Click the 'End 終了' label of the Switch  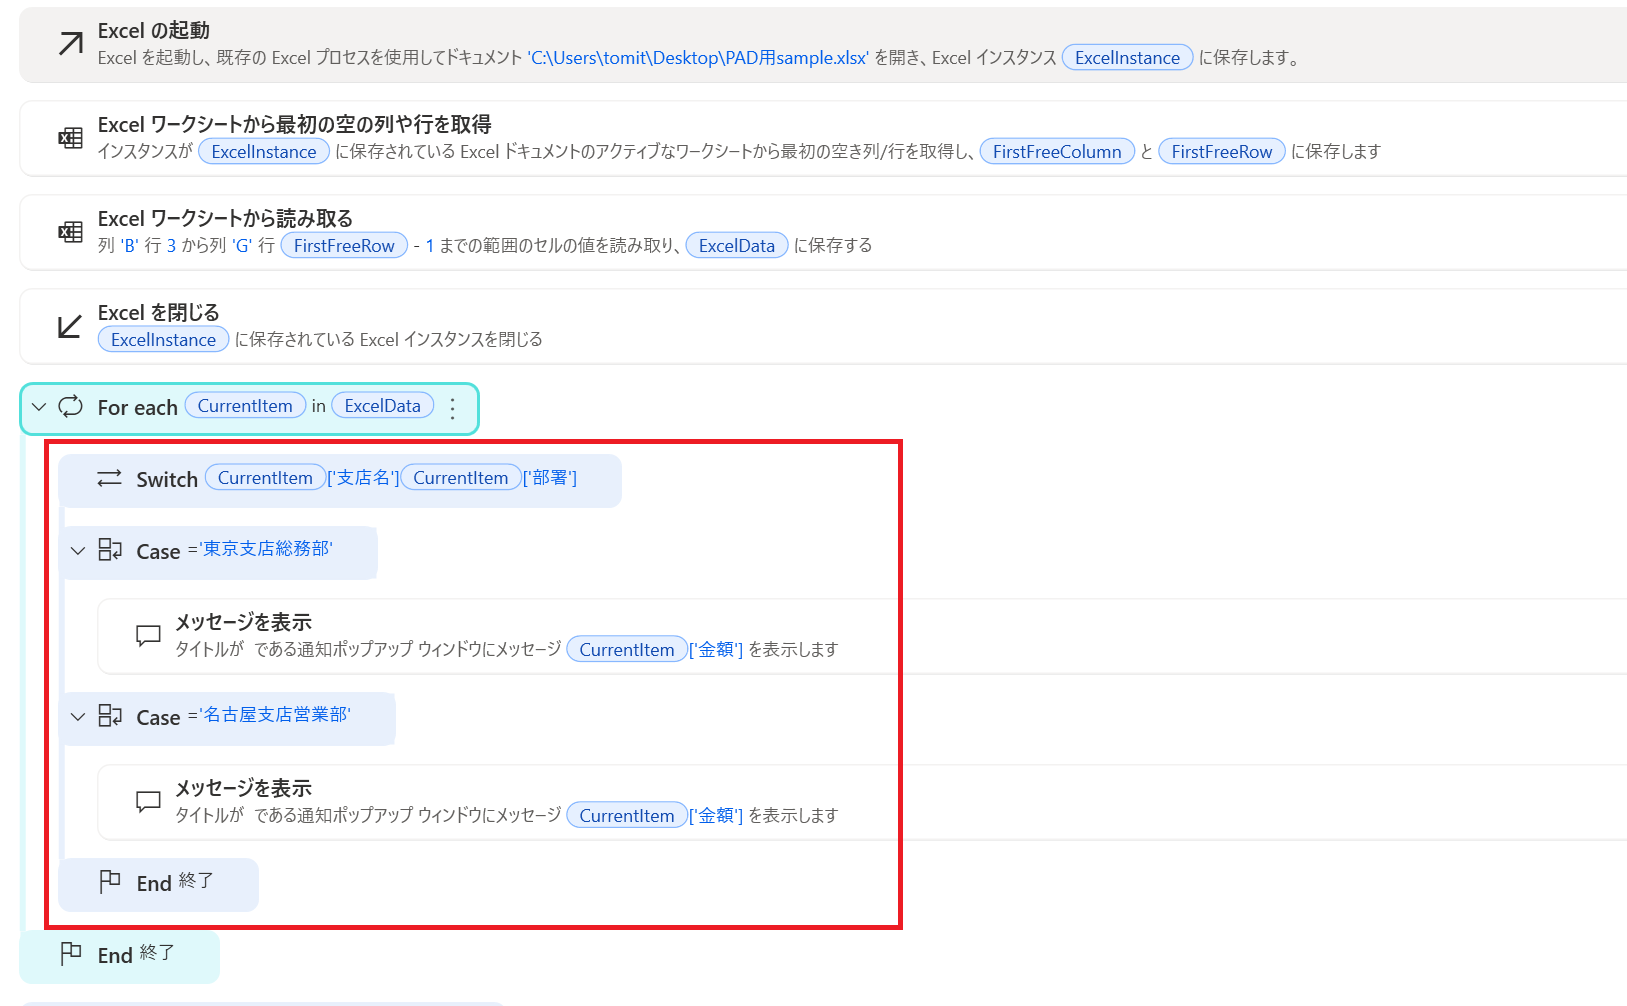[x=175, y=882]
